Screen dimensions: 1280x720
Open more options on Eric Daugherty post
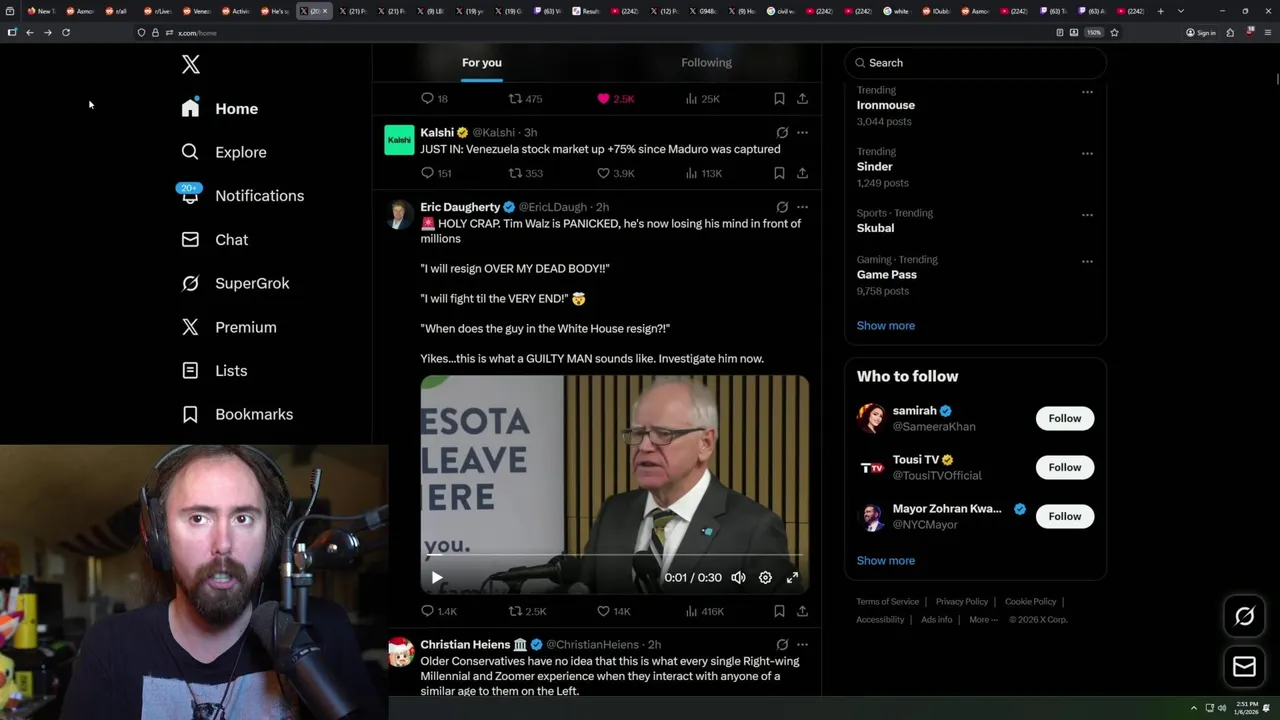(802, 207)
